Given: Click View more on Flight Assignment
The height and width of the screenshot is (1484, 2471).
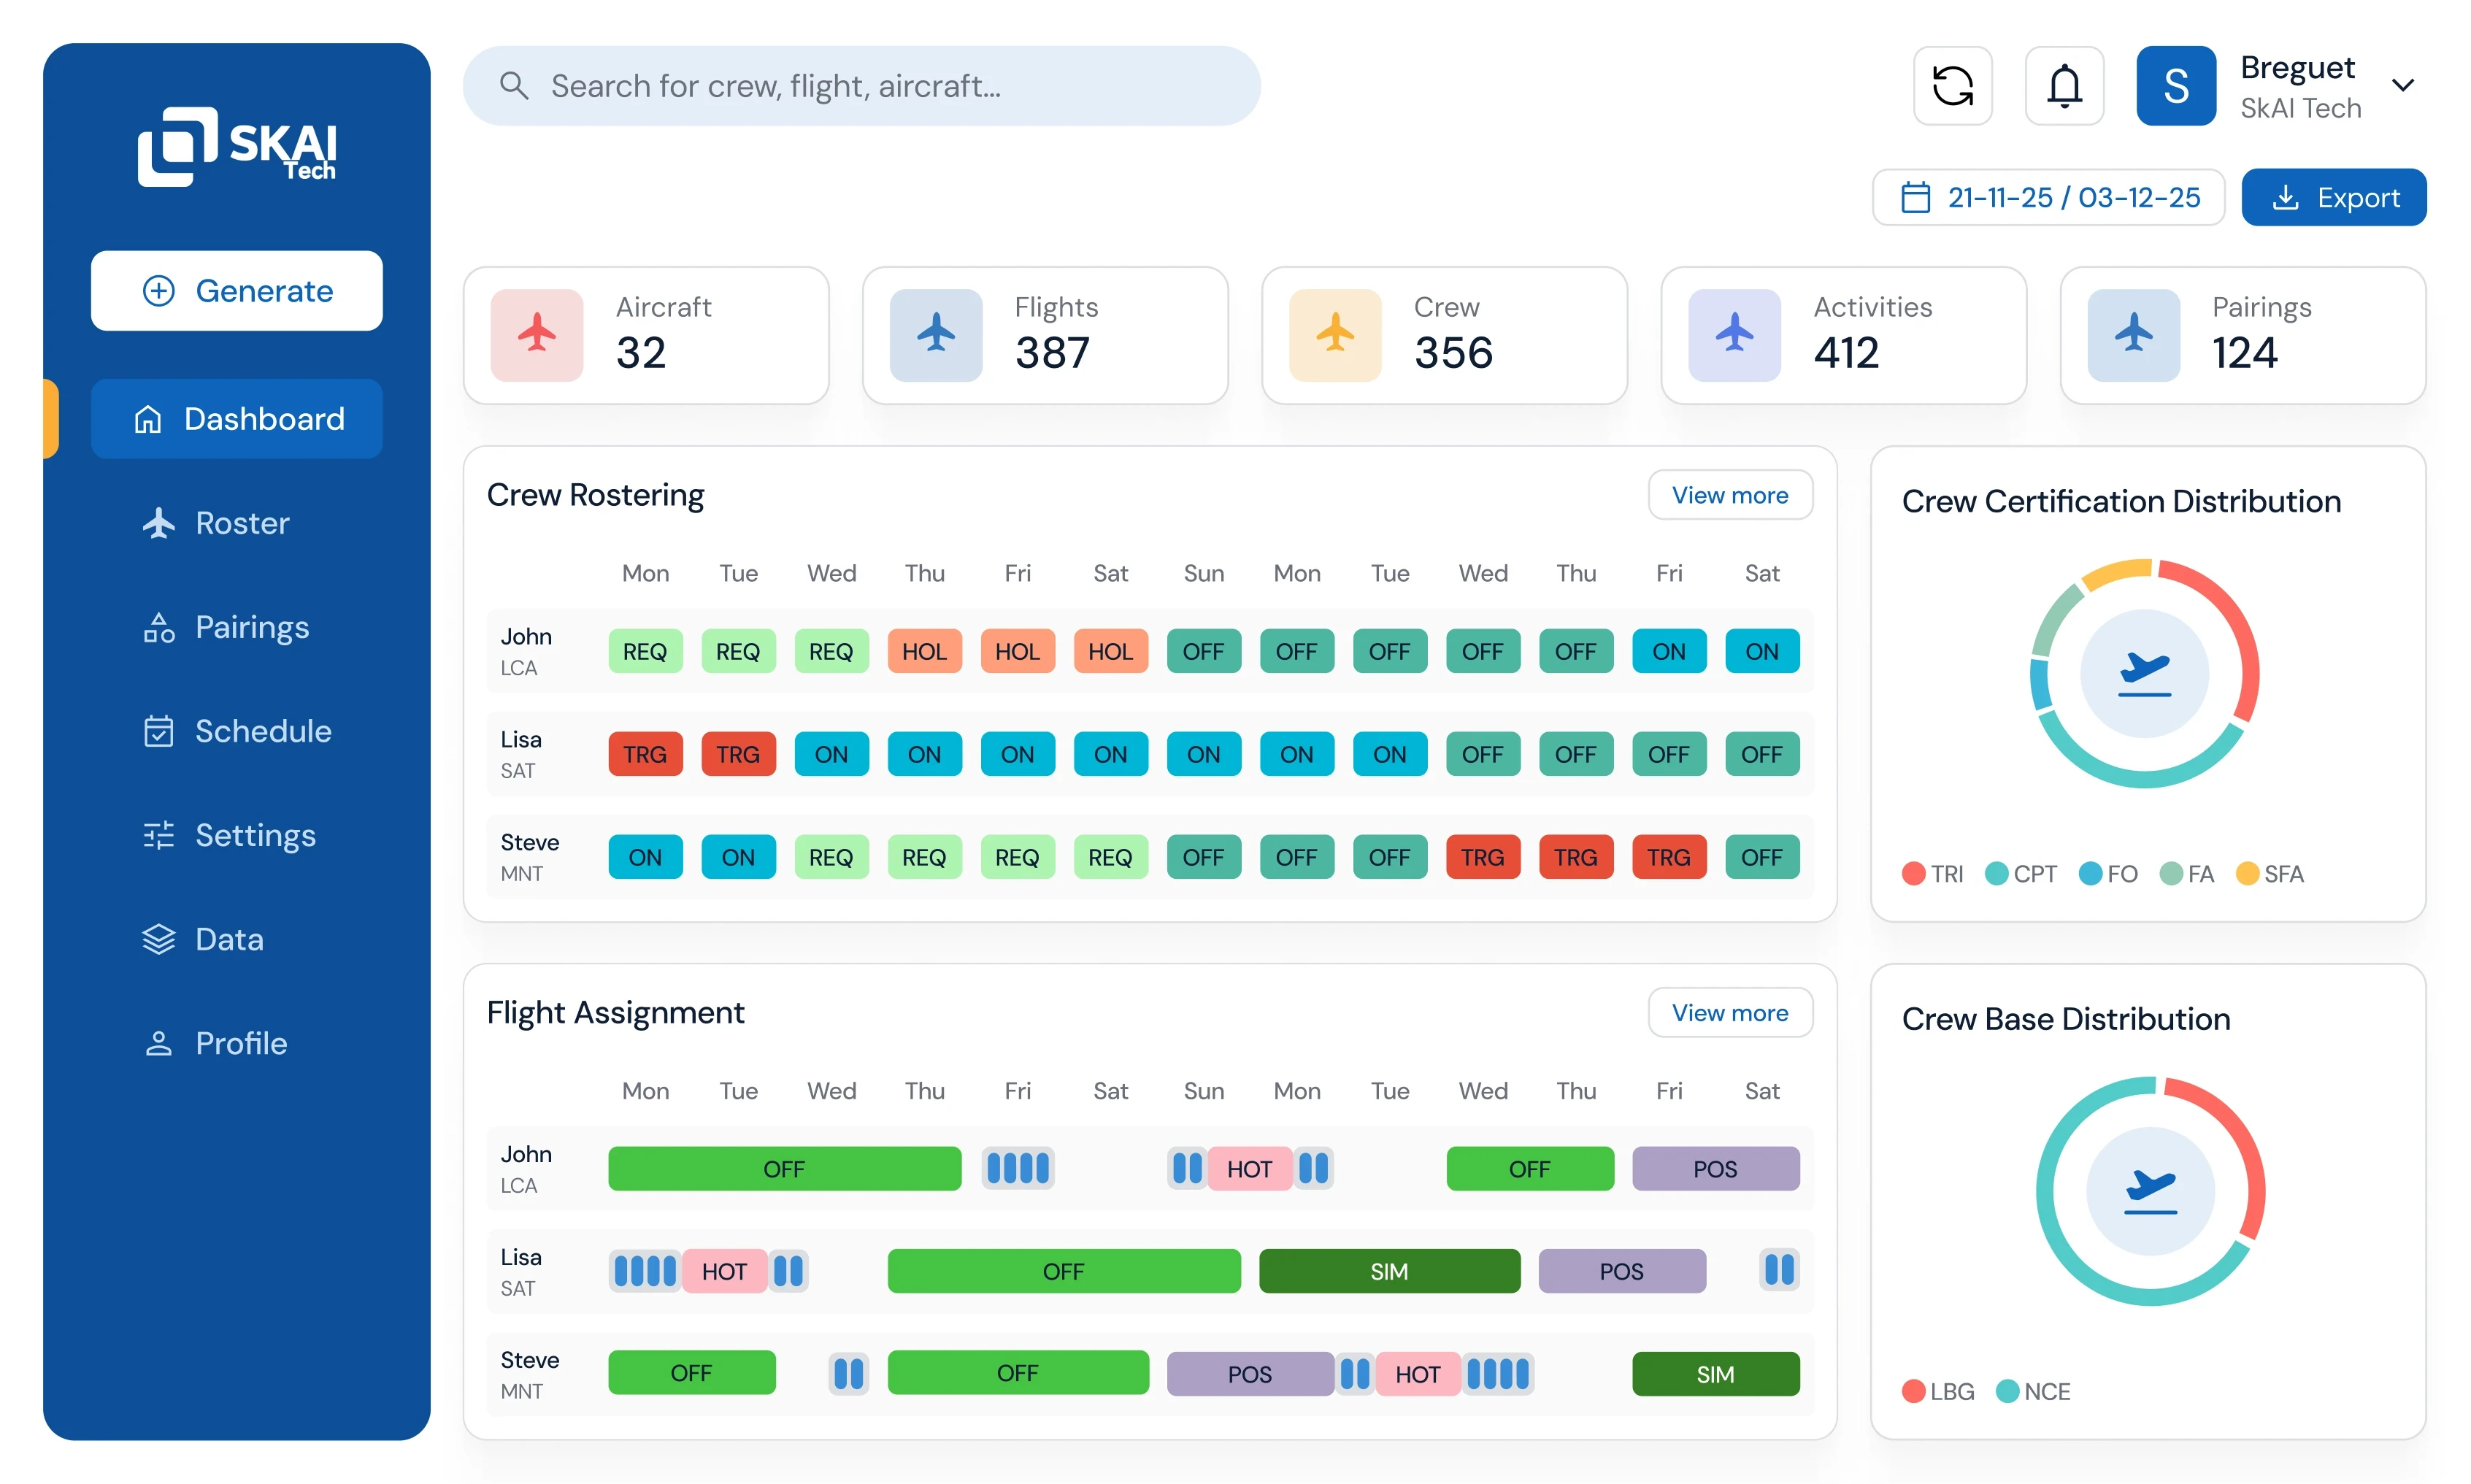Looking at the screenshot, I should pyautogui.click(x=1729, y=1012).
